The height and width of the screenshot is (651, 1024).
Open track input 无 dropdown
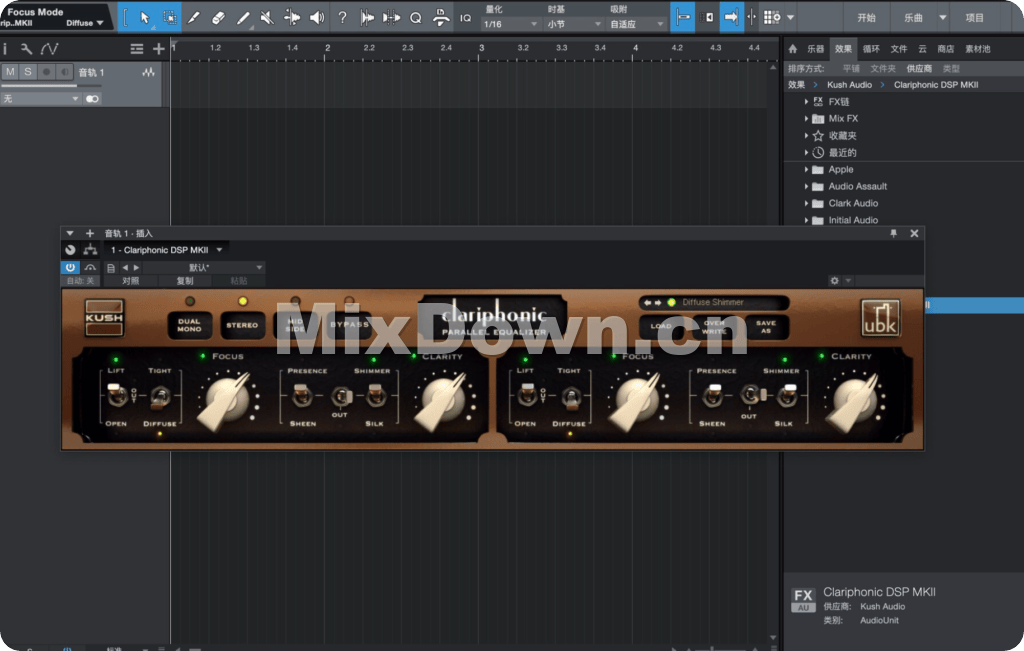pyautogui.click(x=40, y=99)
